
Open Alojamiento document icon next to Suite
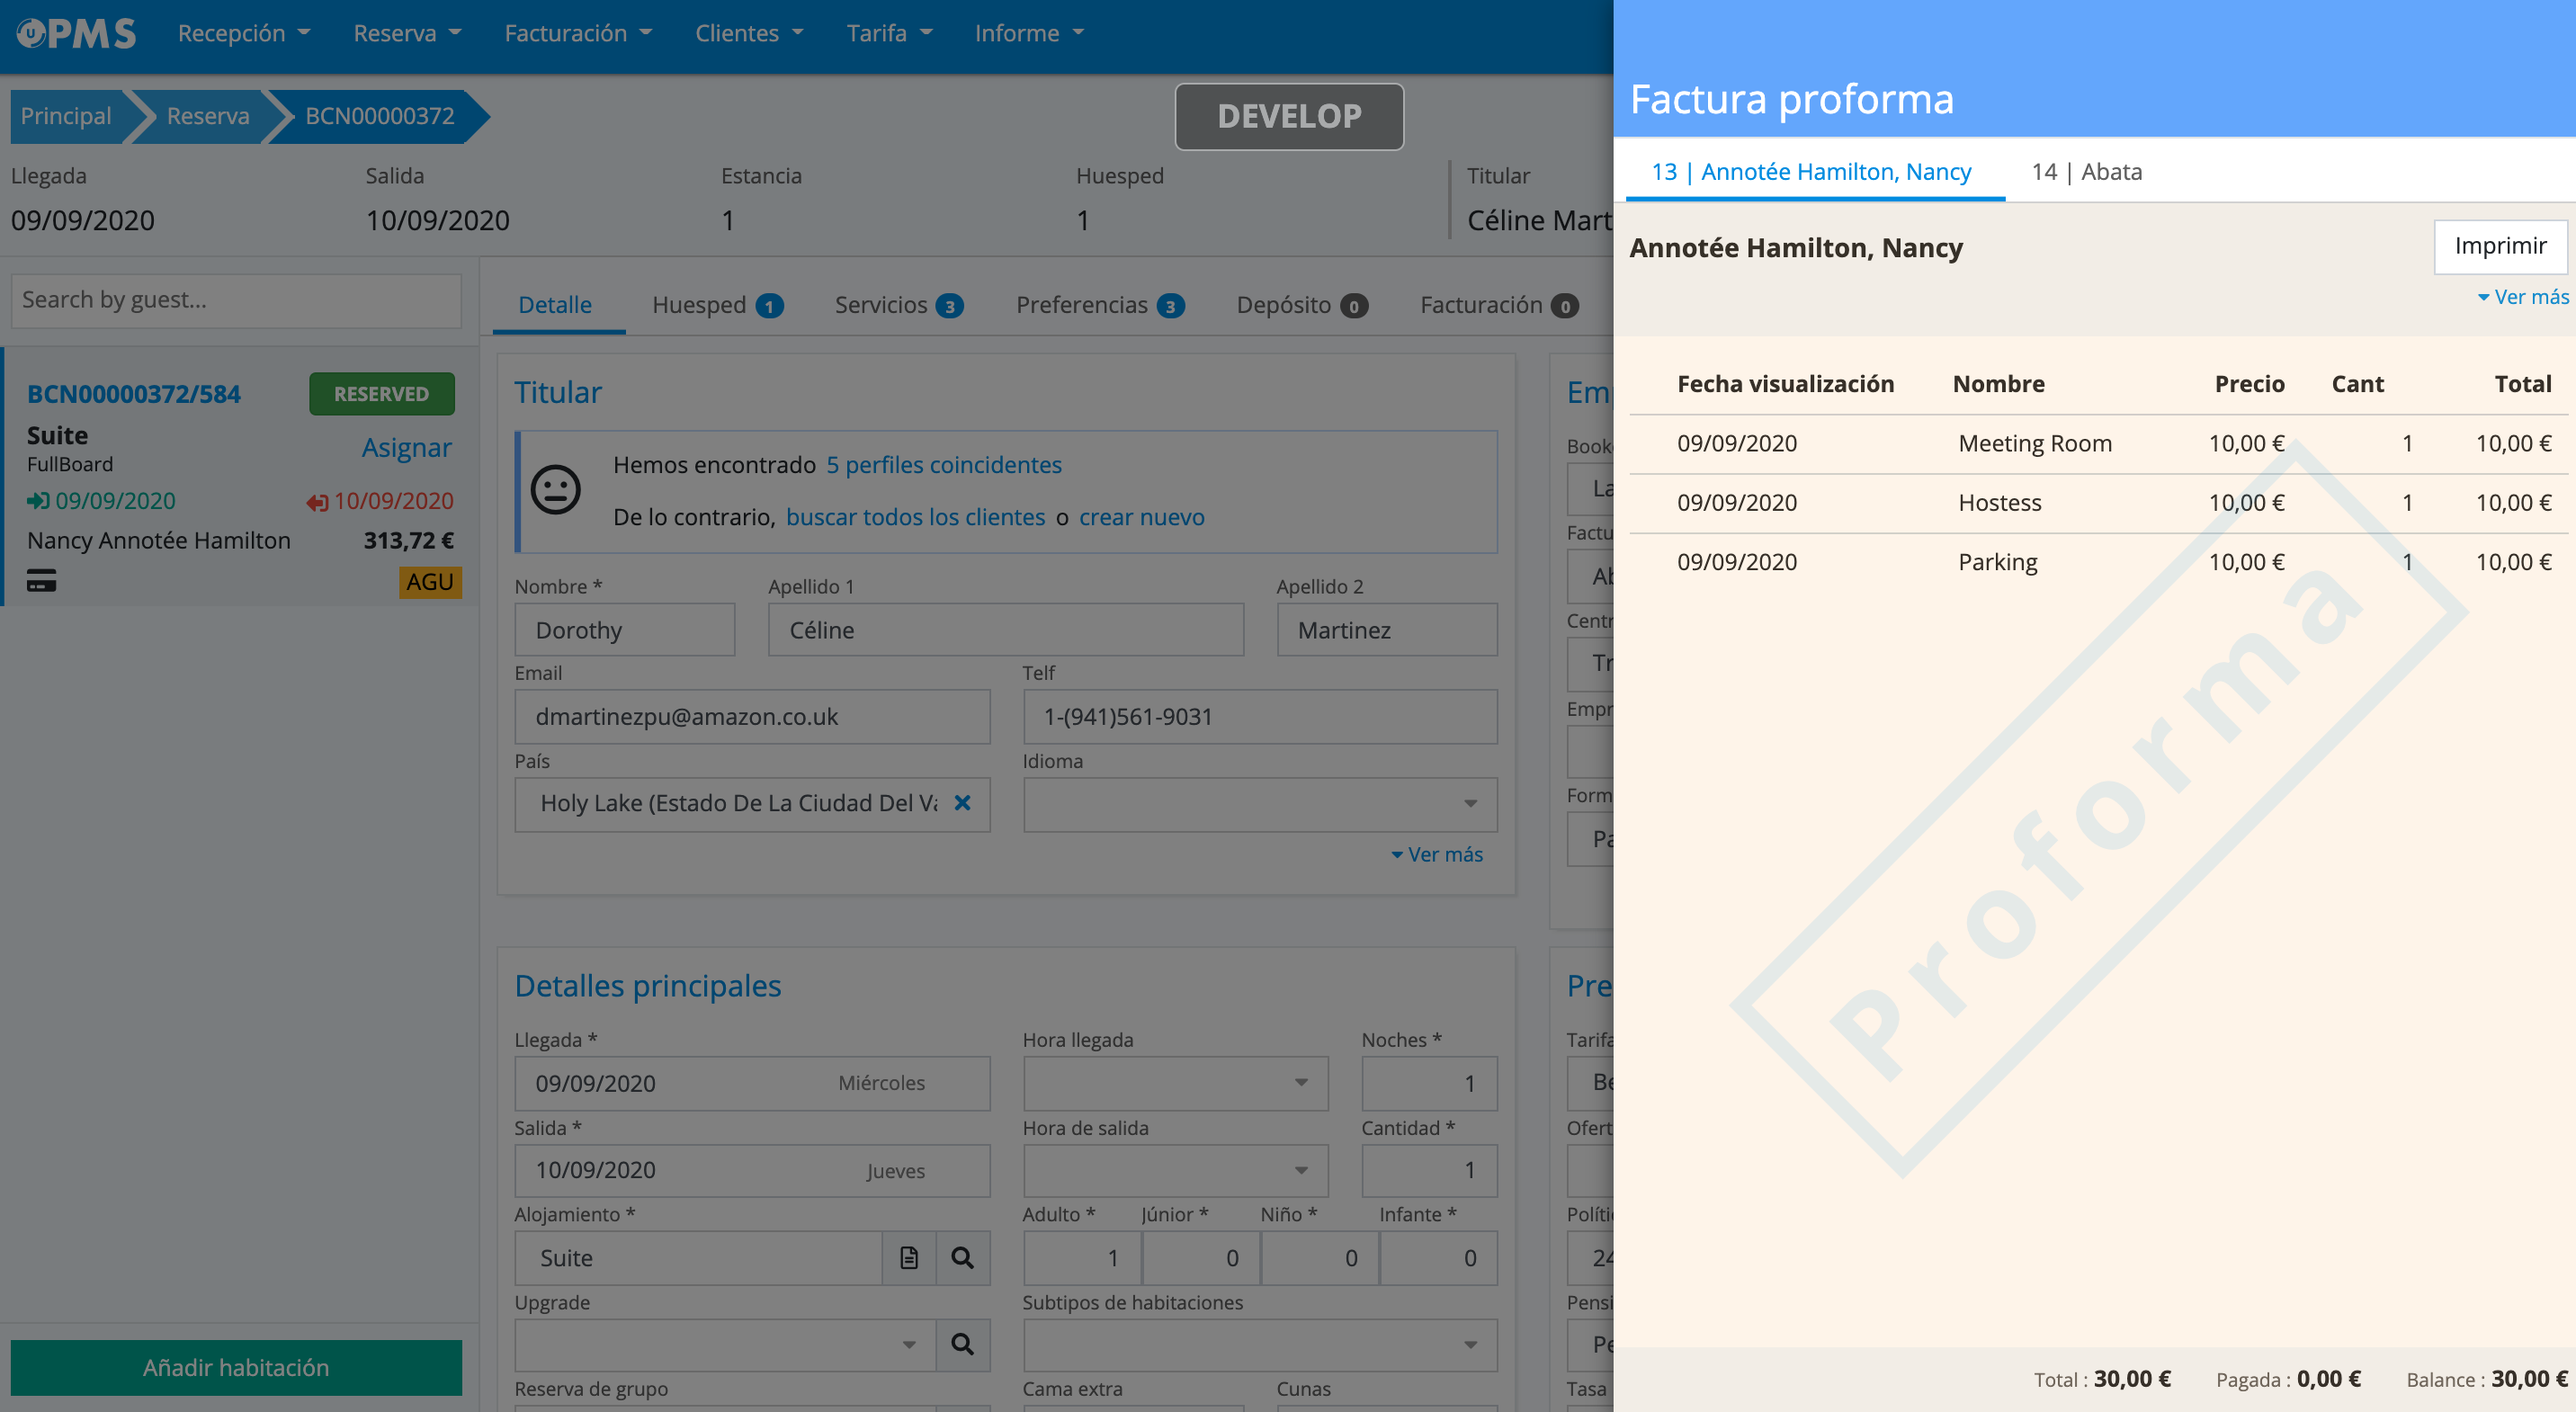(908, 1258)
